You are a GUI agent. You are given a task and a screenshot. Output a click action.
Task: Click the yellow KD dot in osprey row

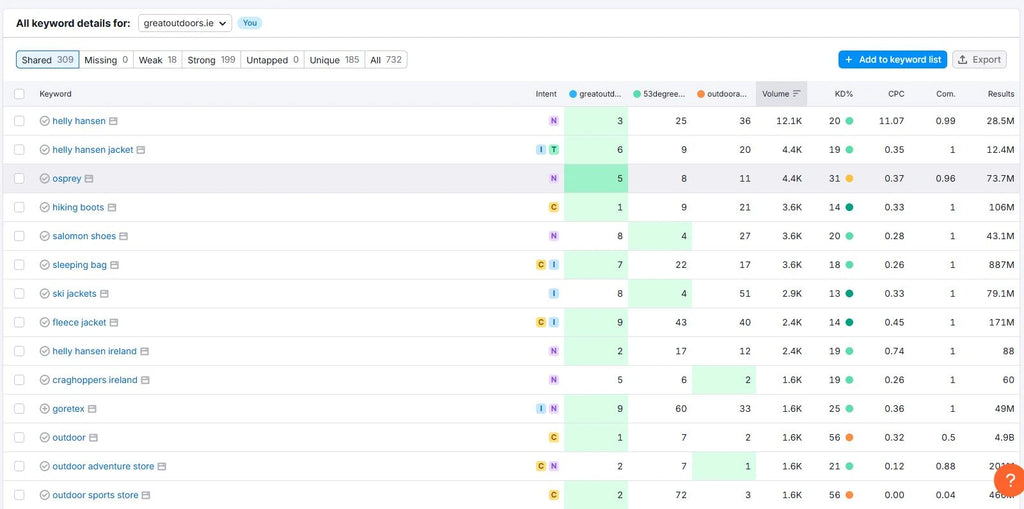point(849,179)
